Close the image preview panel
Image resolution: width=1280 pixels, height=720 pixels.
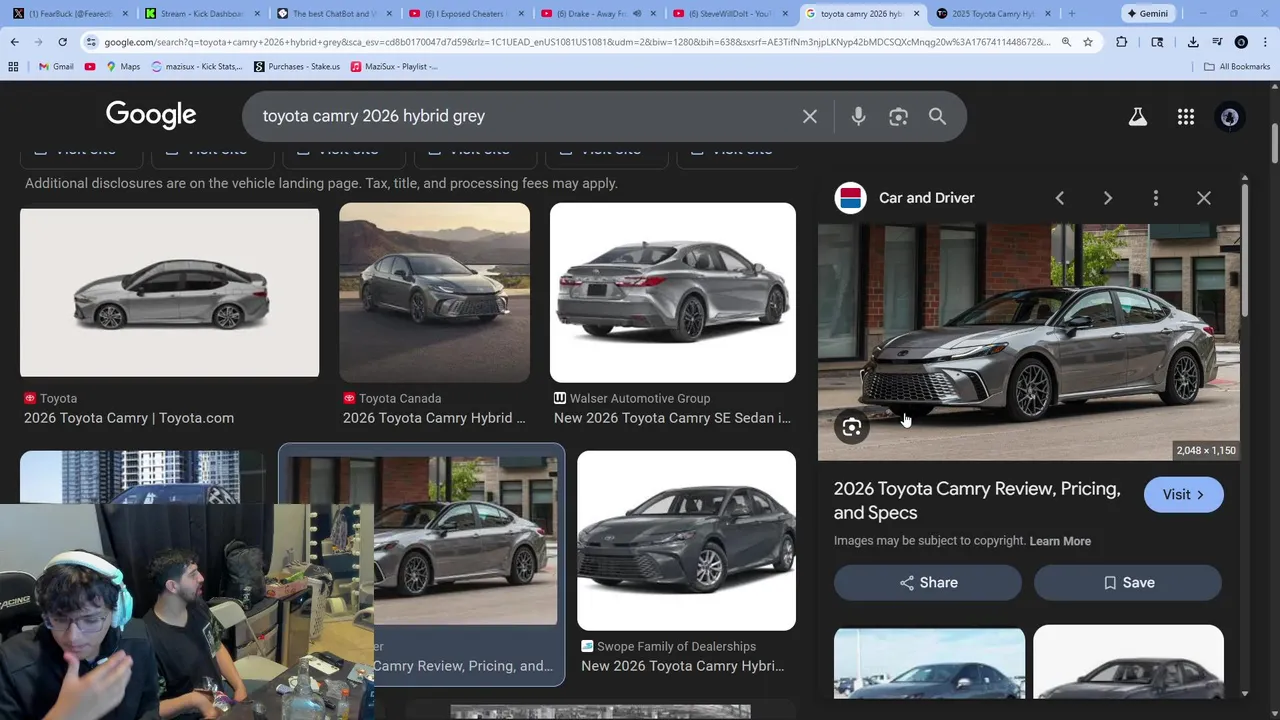tap(1204, 198)
